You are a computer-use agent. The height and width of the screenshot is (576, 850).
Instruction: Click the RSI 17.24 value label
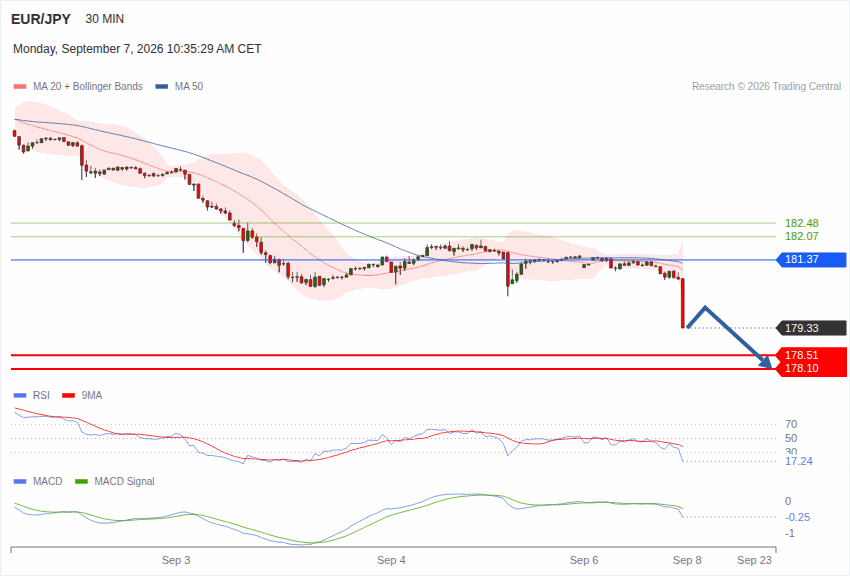tap(799, 462)
